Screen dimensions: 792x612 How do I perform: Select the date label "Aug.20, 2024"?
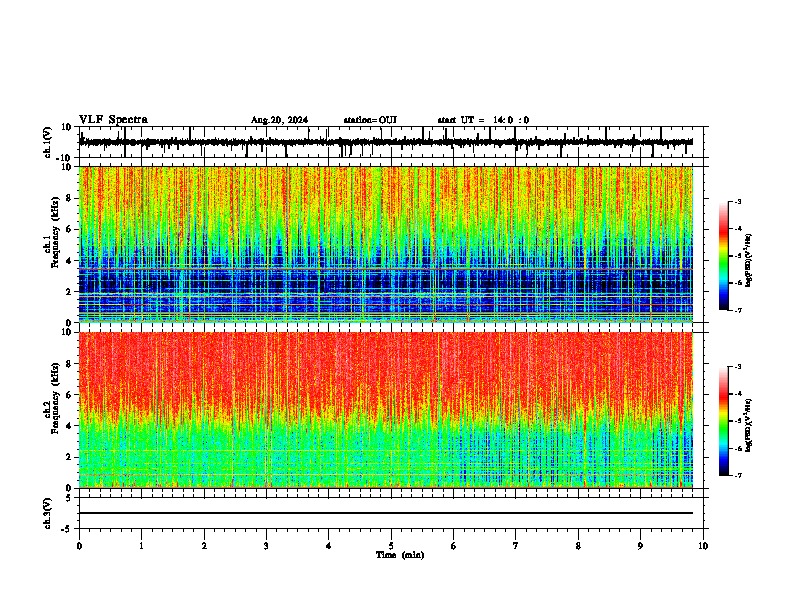click(x=279, y=120)
